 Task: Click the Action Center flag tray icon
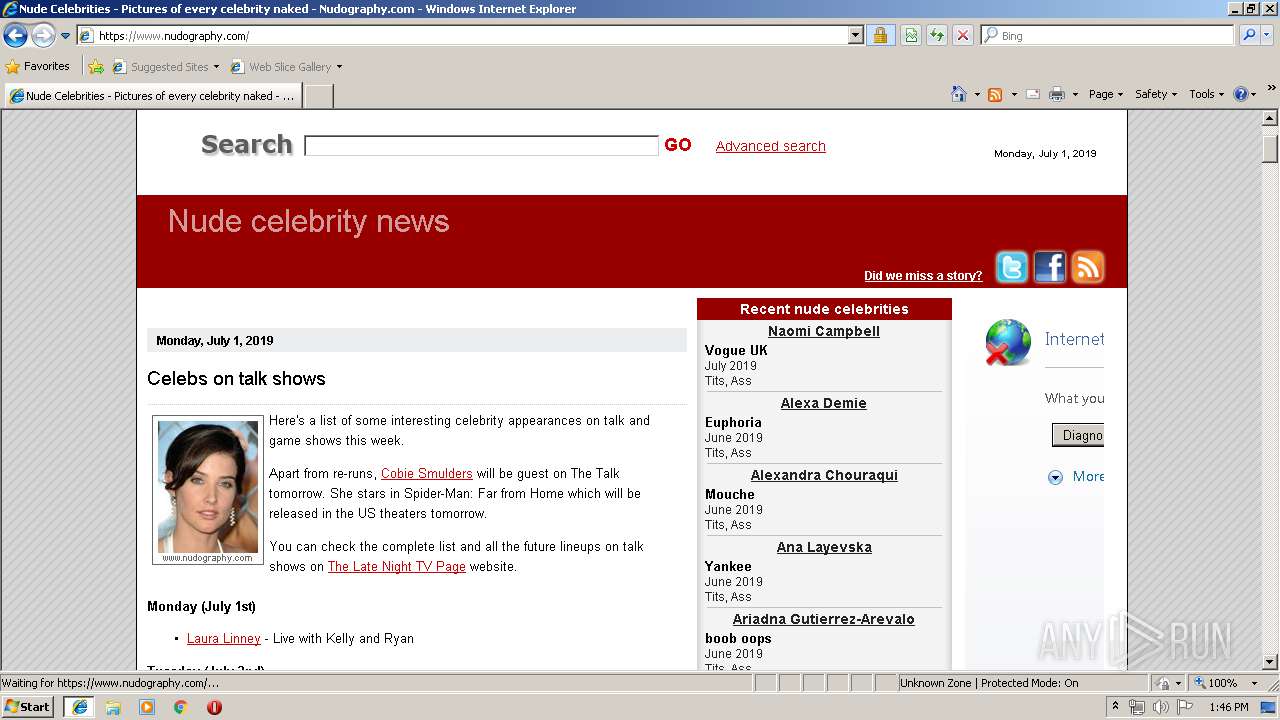point(1185,707)
